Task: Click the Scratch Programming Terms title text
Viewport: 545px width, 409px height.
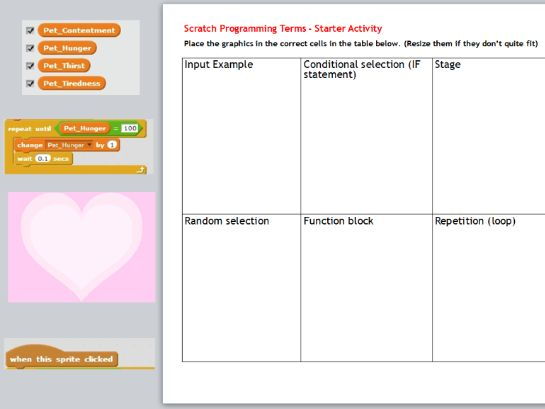Action: pos(283,28)
